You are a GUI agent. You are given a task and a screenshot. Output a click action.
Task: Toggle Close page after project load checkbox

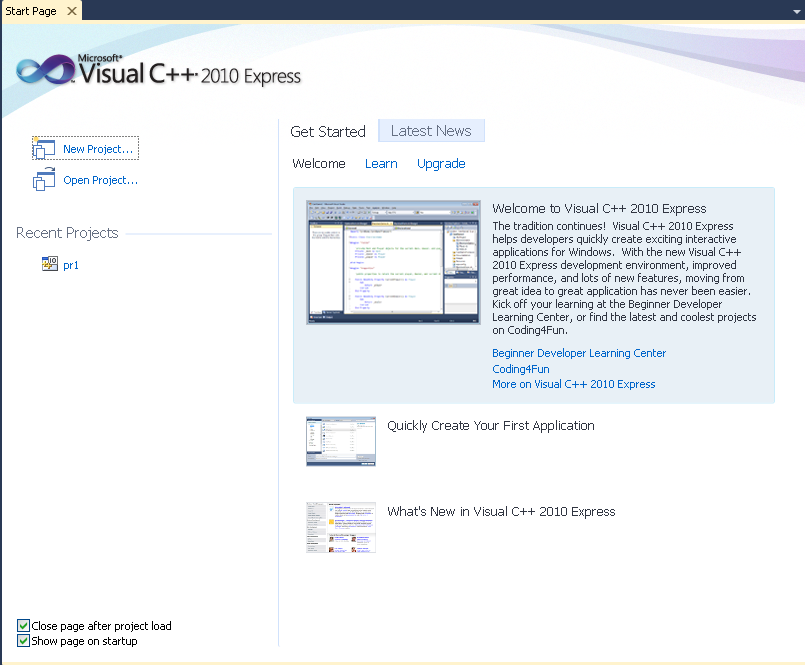point(23,625)
